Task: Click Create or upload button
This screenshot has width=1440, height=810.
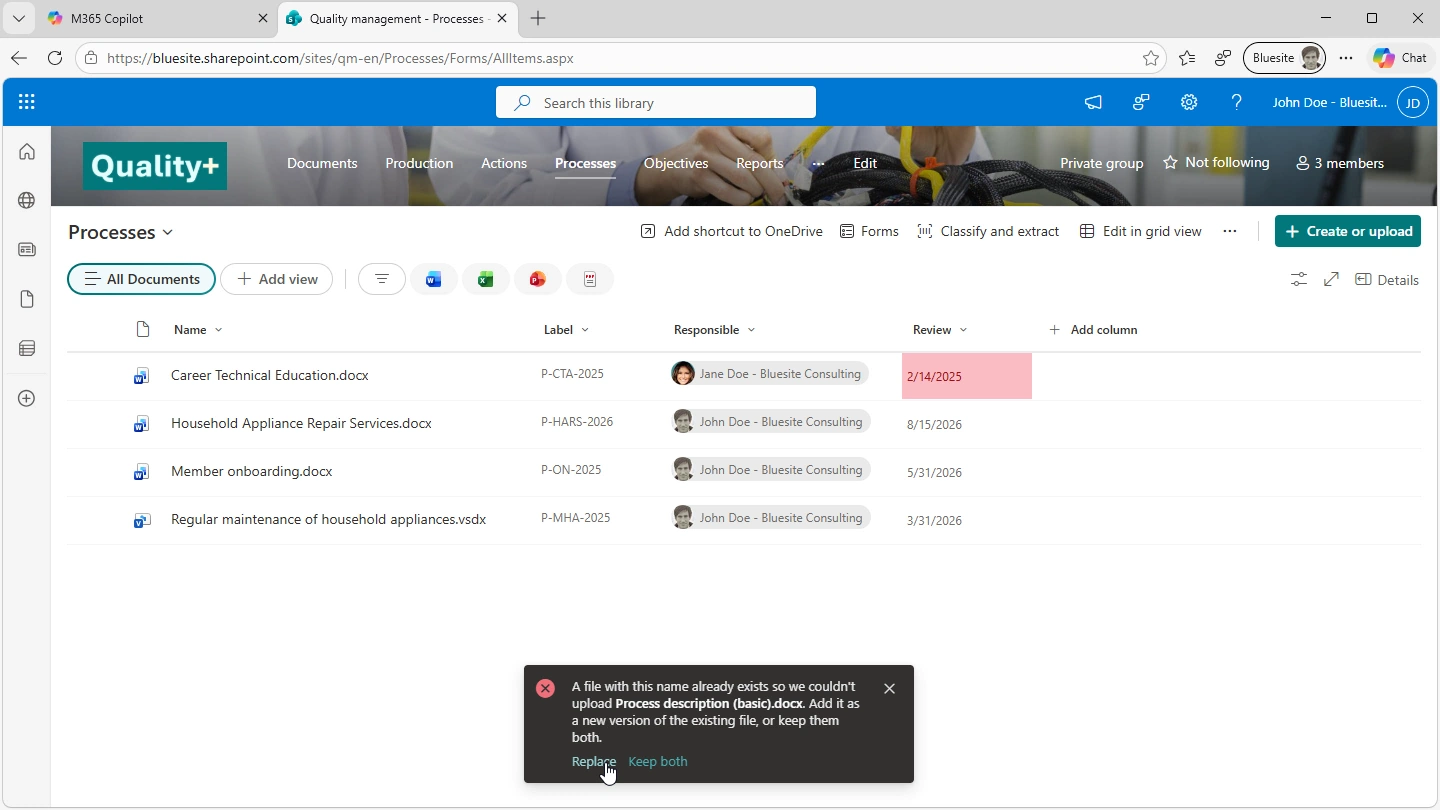Action: [1348, 231]
